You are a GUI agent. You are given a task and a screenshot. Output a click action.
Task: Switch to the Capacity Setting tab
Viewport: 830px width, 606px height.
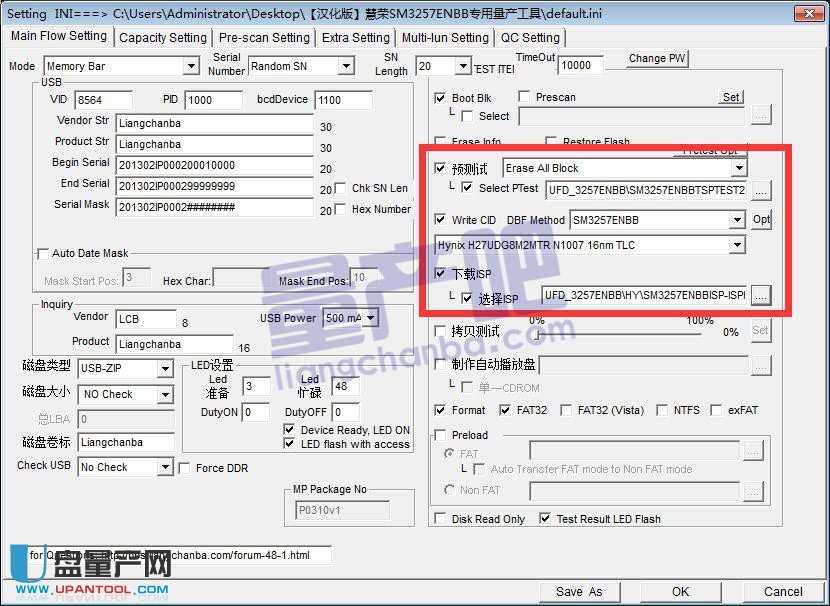(x=162, y=37)
